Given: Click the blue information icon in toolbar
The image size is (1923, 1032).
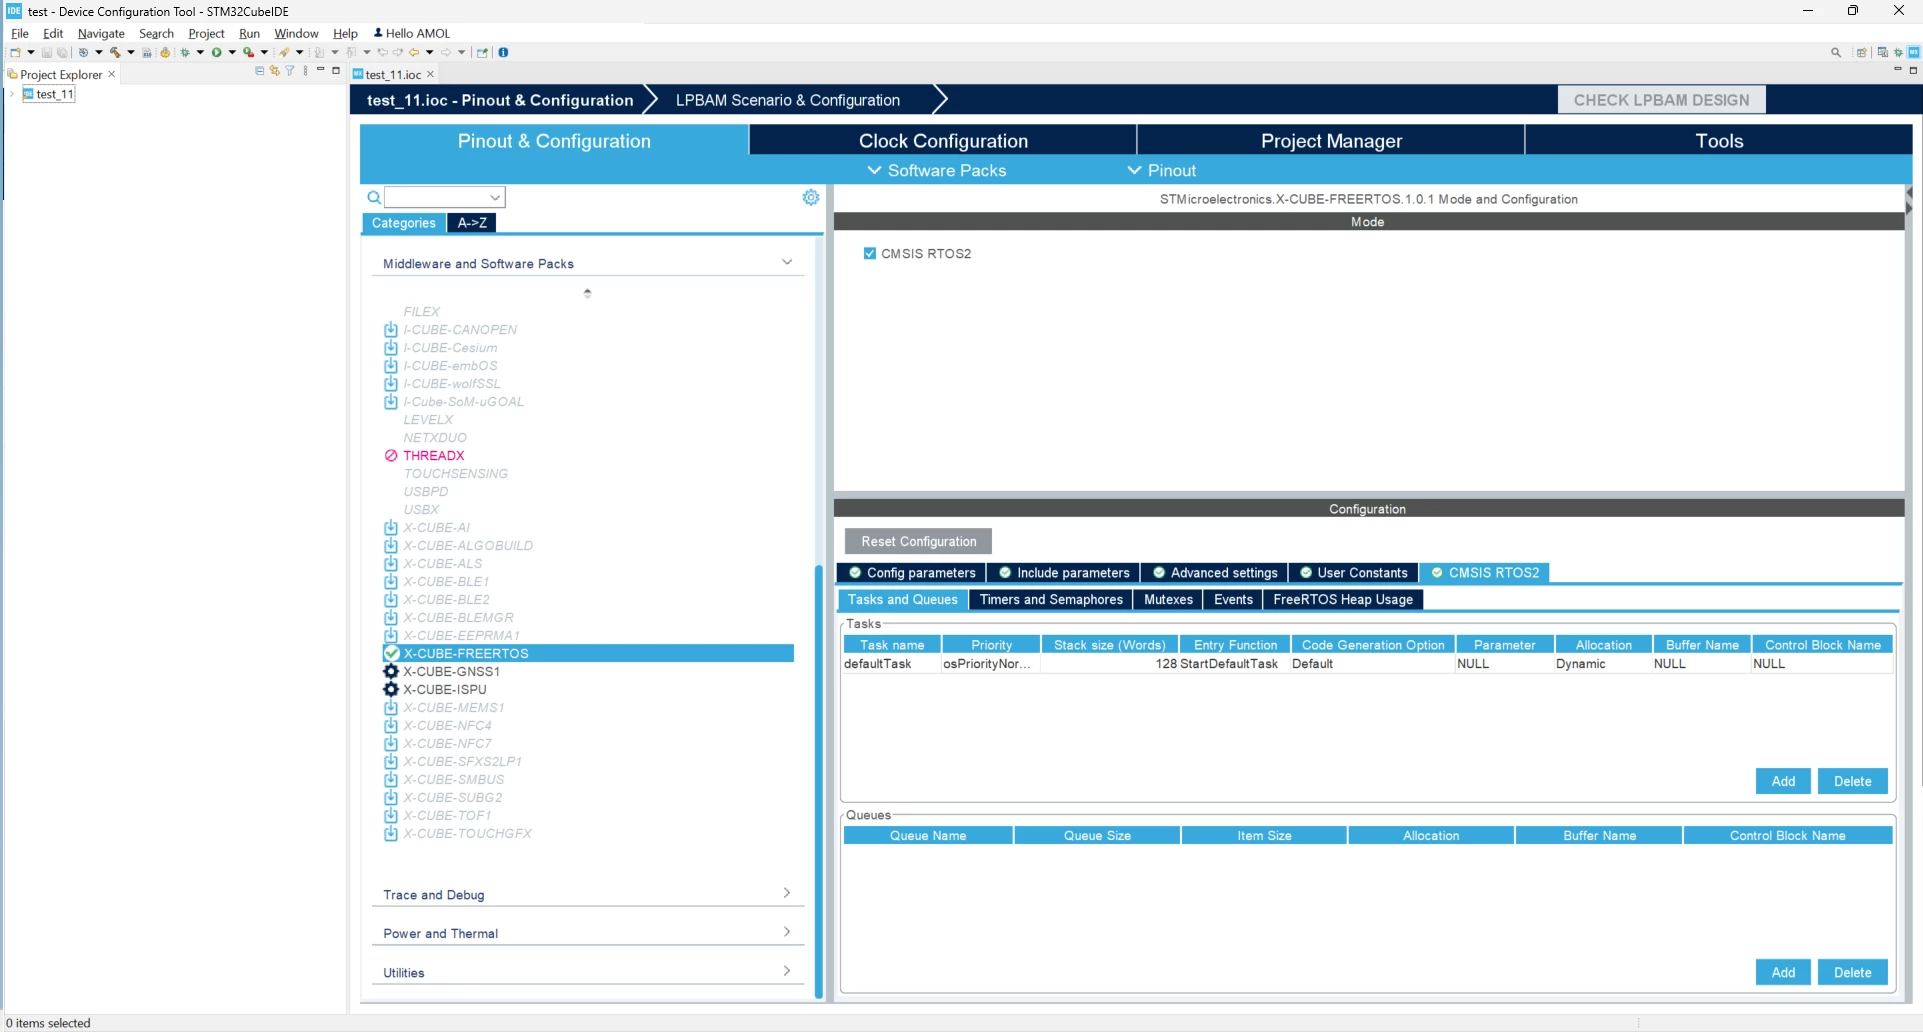Looking at the screenshot, I should 503,53.
